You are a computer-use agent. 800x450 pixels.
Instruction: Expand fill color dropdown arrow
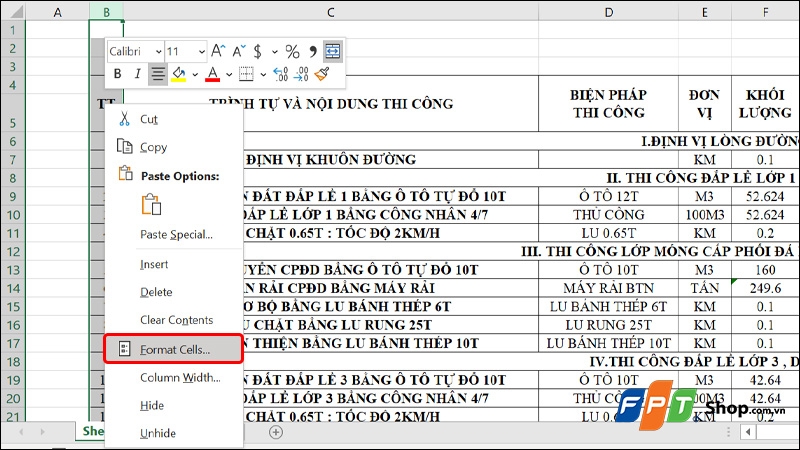point(195,74)
